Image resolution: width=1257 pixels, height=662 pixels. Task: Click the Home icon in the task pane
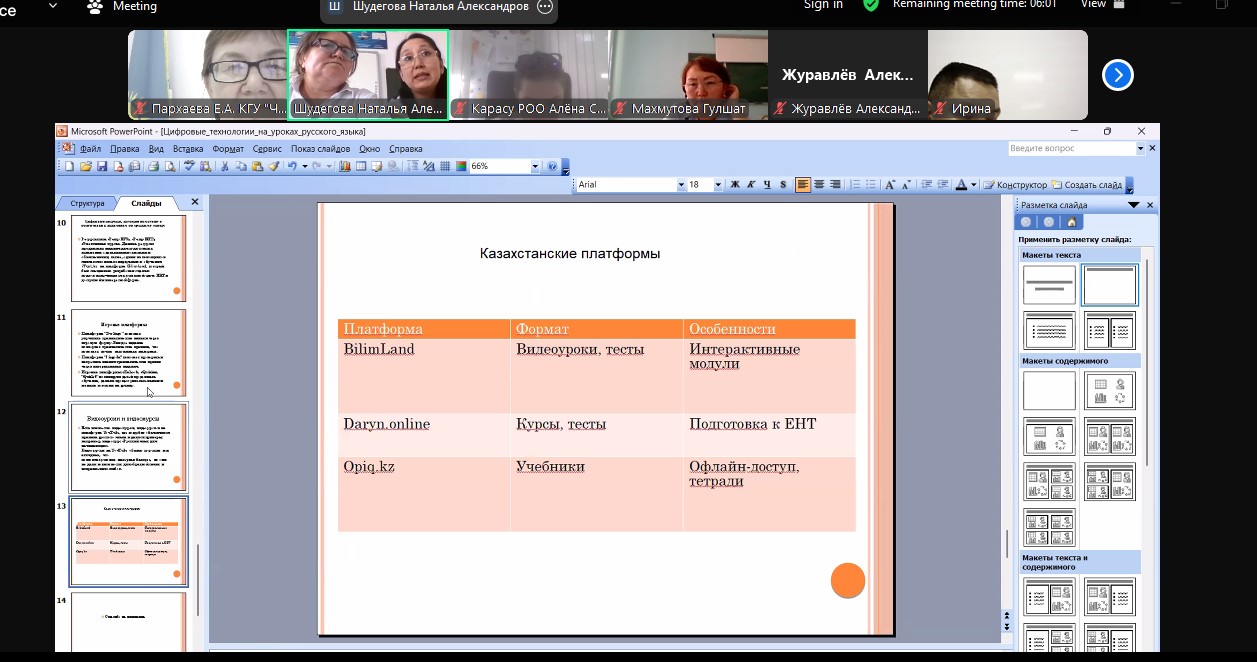tap(1071, 222)
